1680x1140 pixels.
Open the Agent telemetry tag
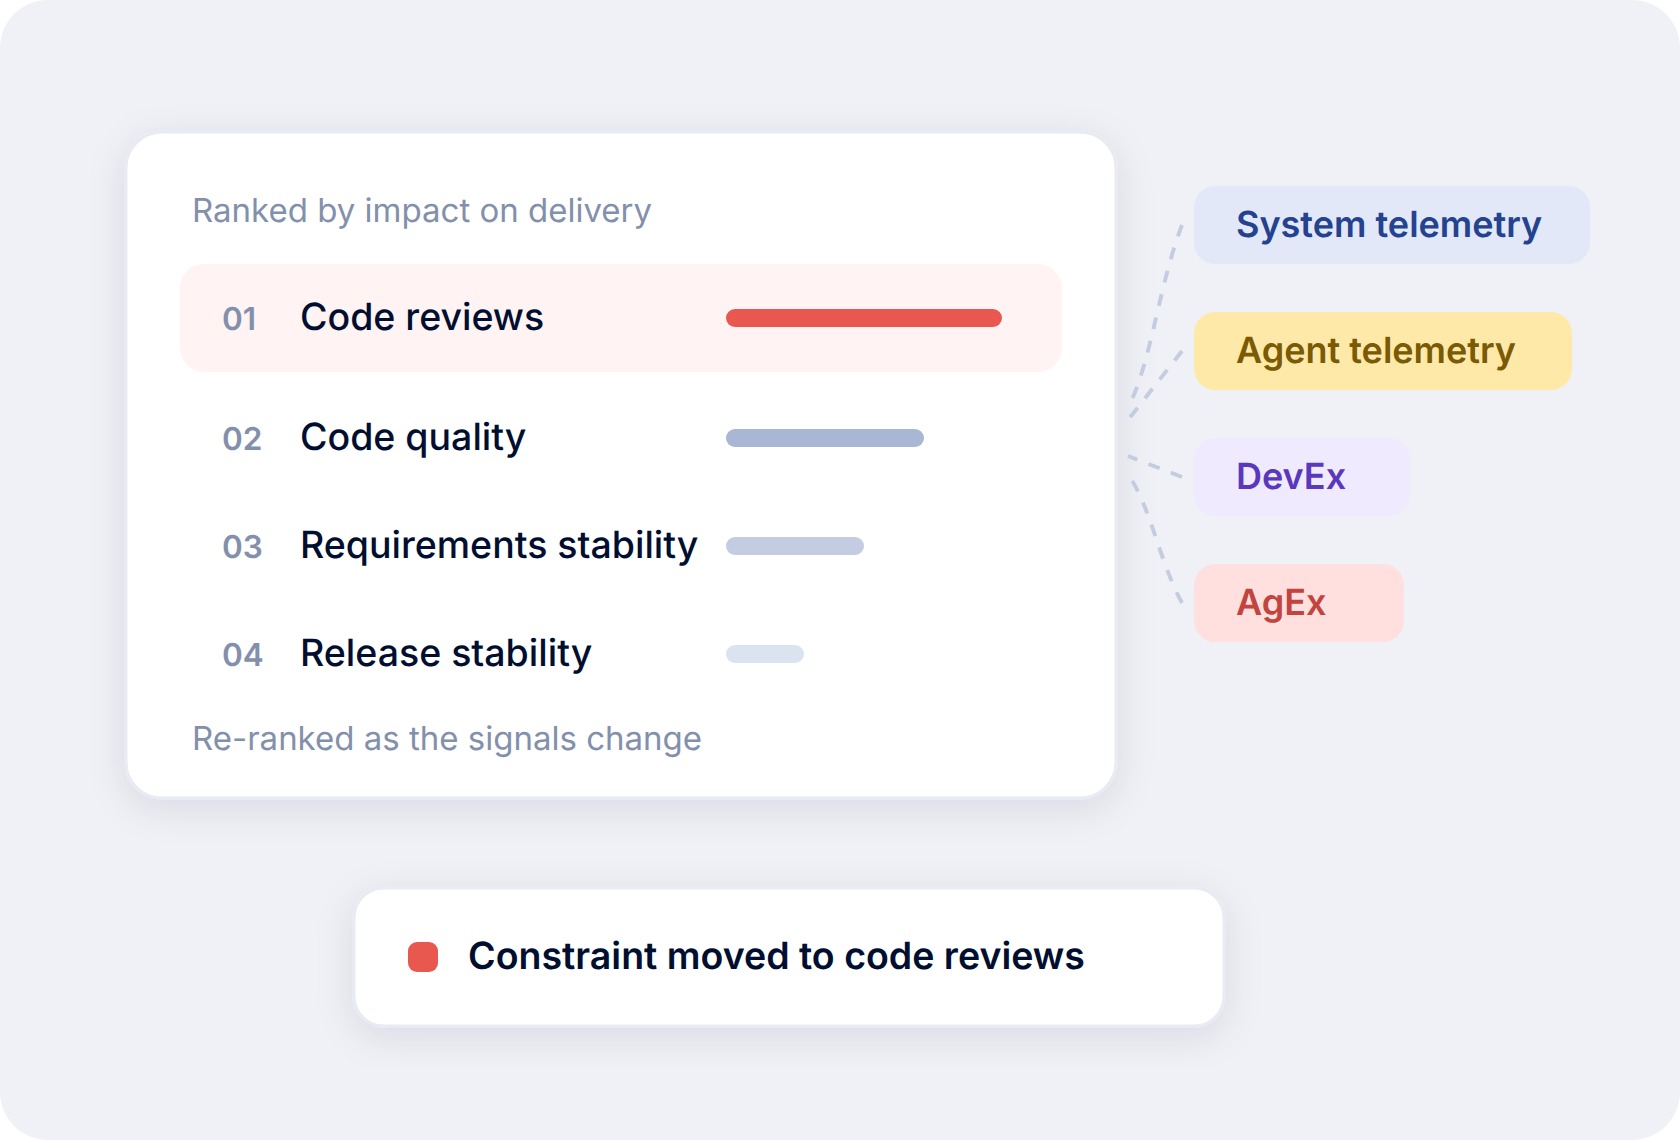[1383, 351]
